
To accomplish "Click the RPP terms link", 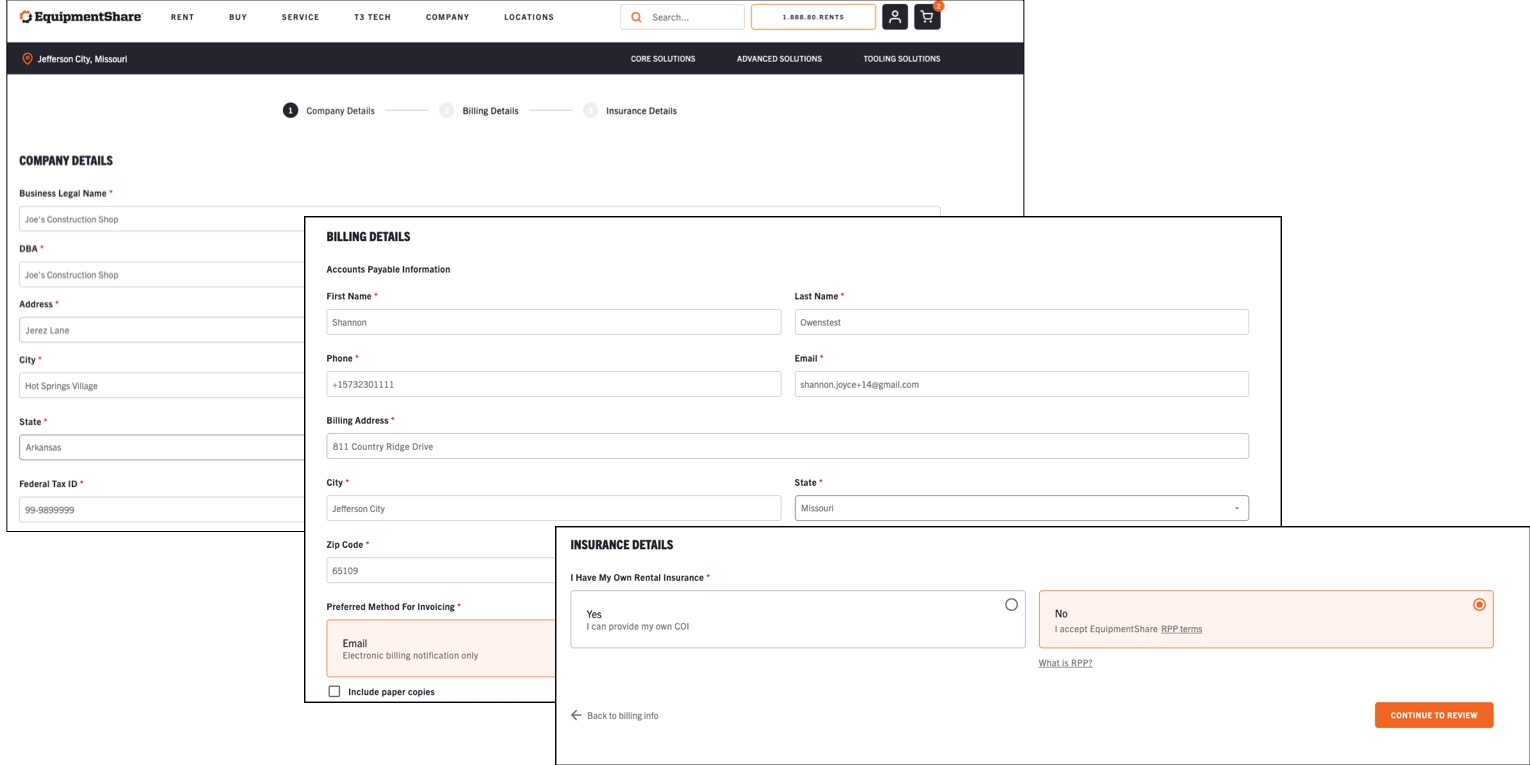I will click(x=1181, y=627).
